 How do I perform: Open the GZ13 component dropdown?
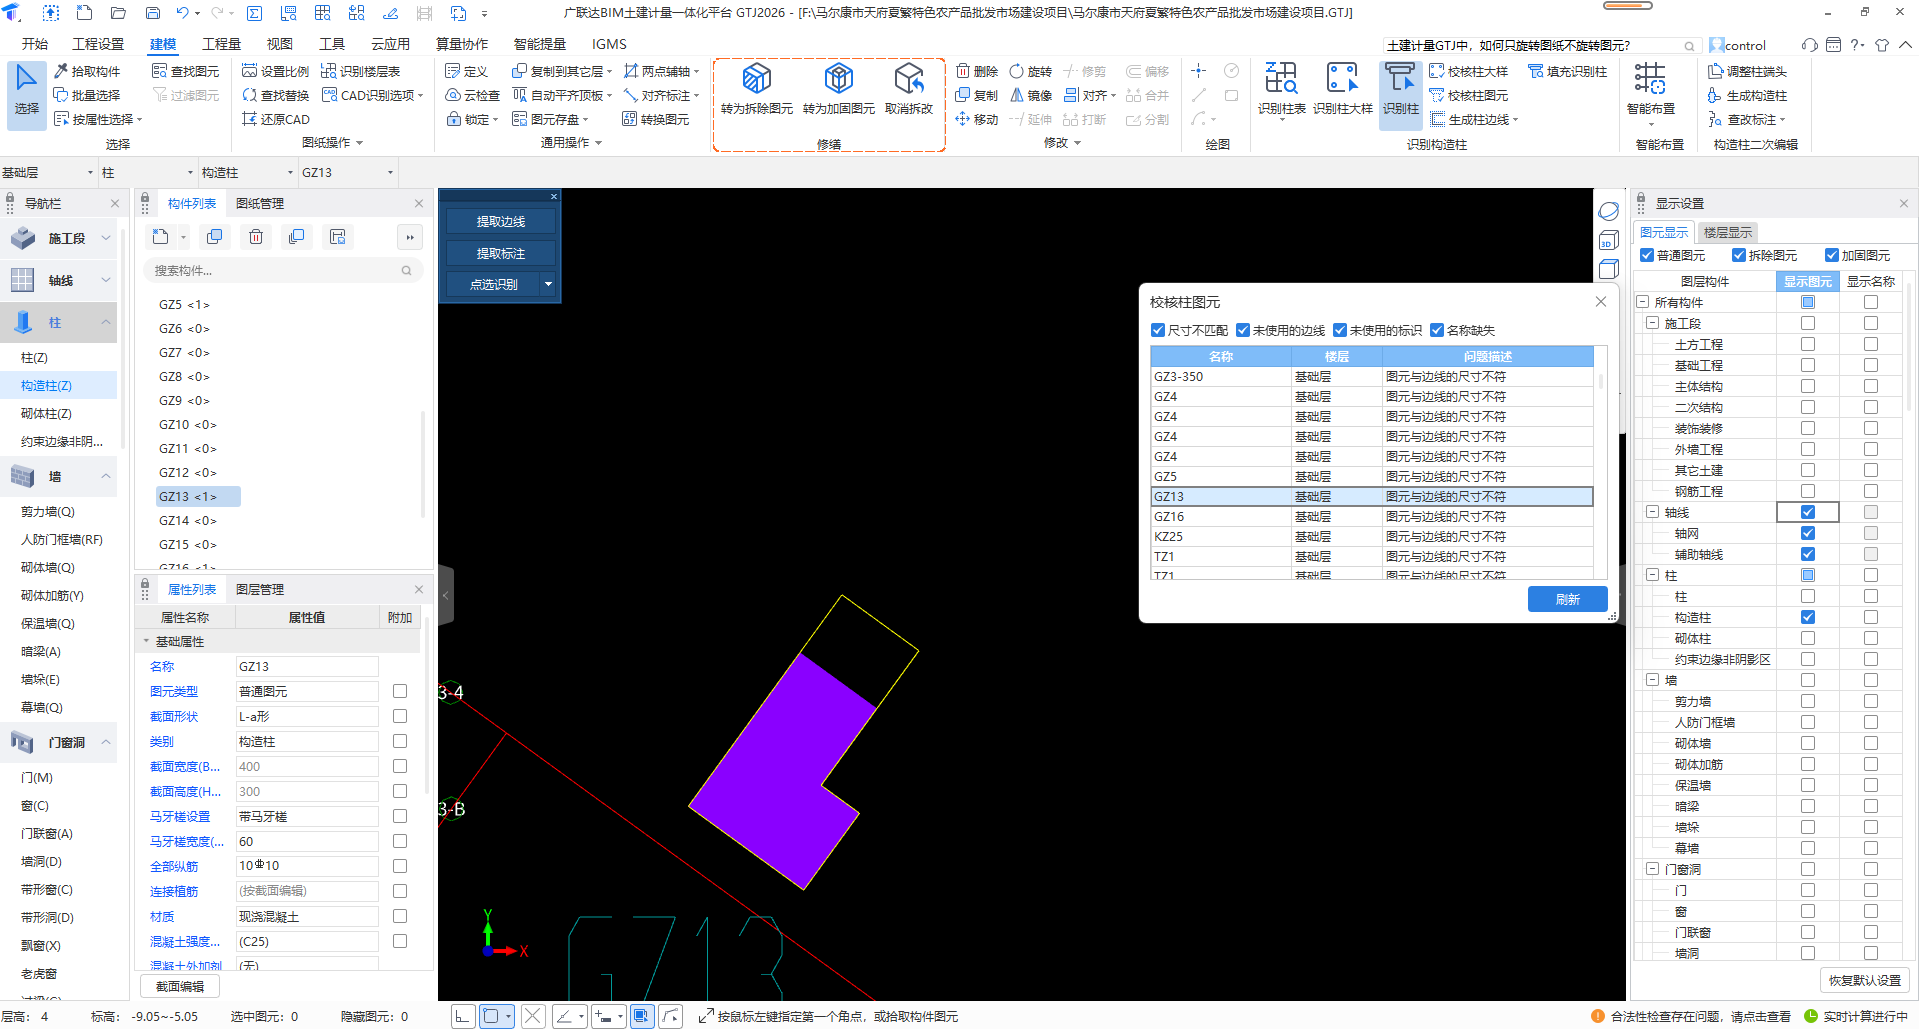pos(347,172)
